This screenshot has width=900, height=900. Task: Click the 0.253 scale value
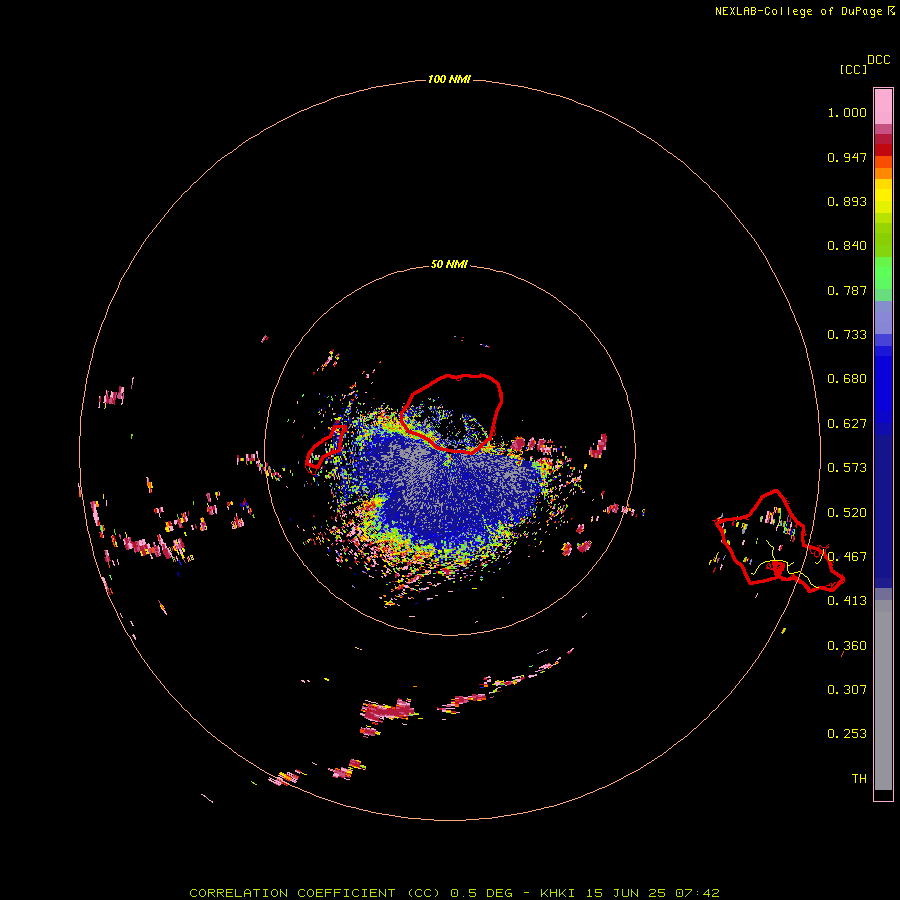pyautogui.click(x=847, y=734)
